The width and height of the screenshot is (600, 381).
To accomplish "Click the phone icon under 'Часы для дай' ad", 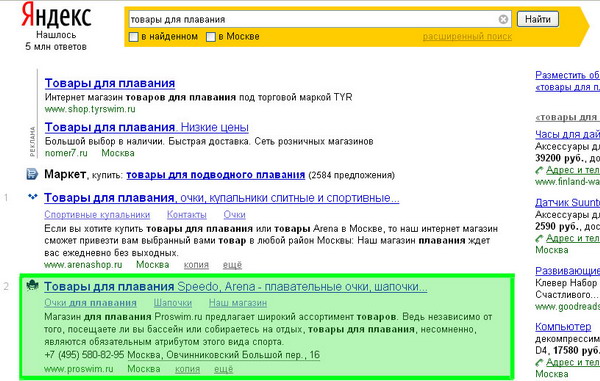I will click(x=539, y=170).
